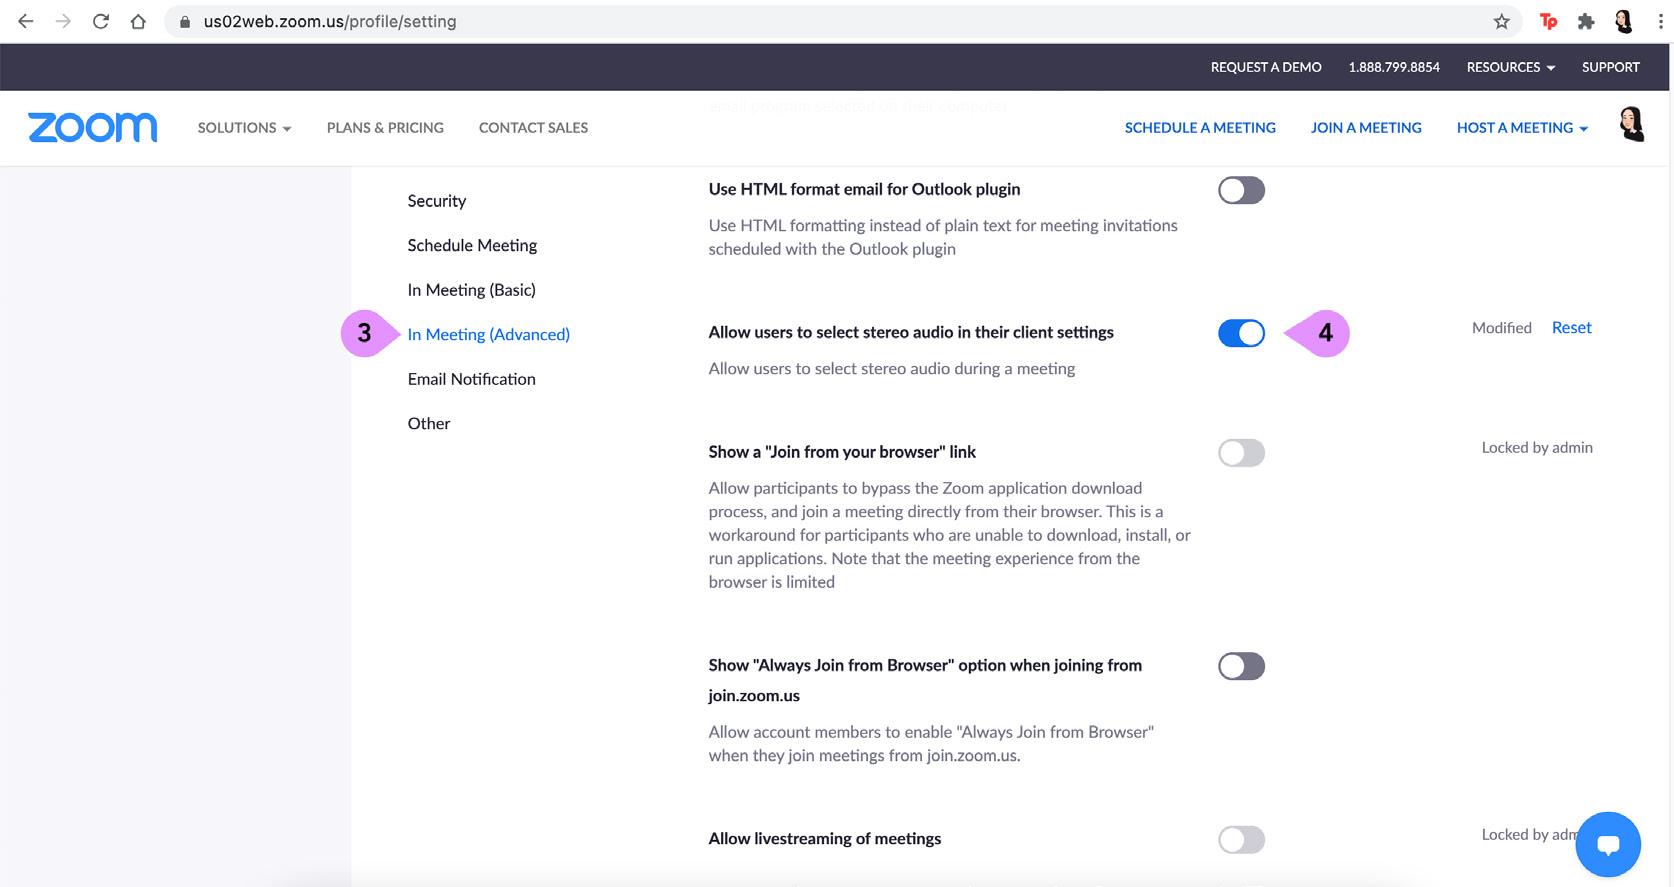Open the Zoom account profile picture

tap(1632, 125)
